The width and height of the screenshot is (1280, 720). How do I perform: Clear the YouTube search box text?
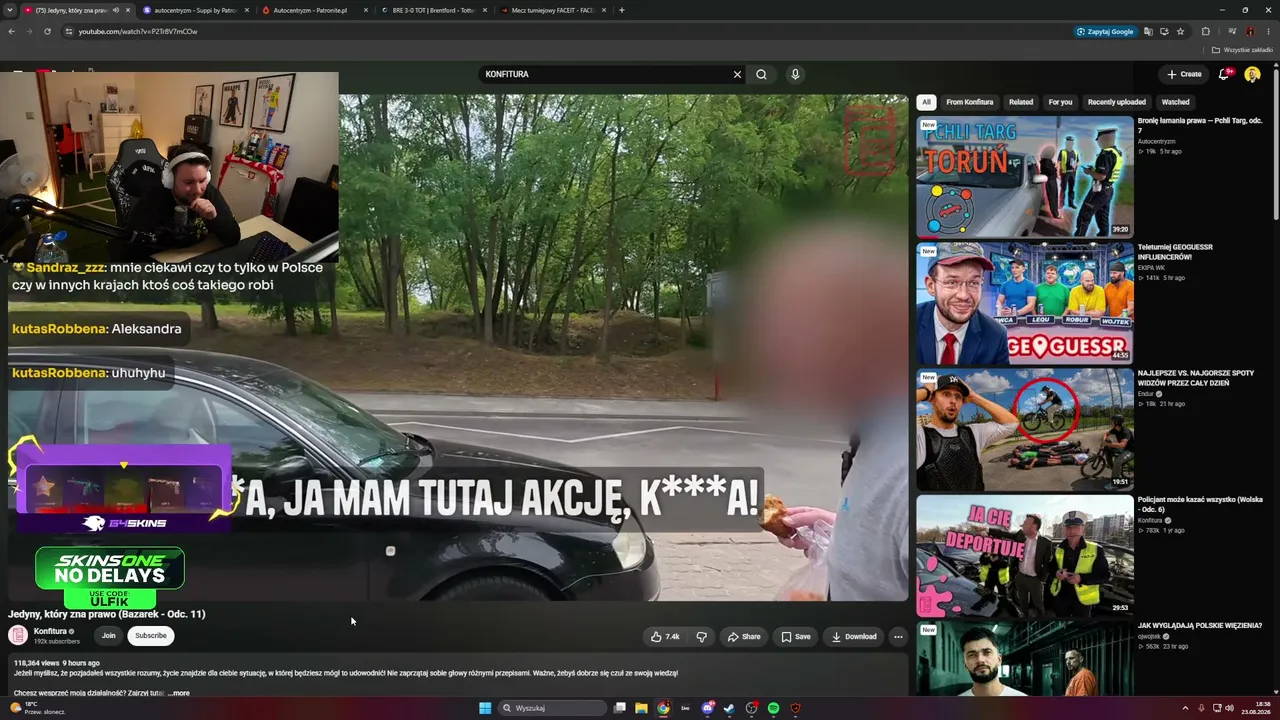(x=737, y=74)
